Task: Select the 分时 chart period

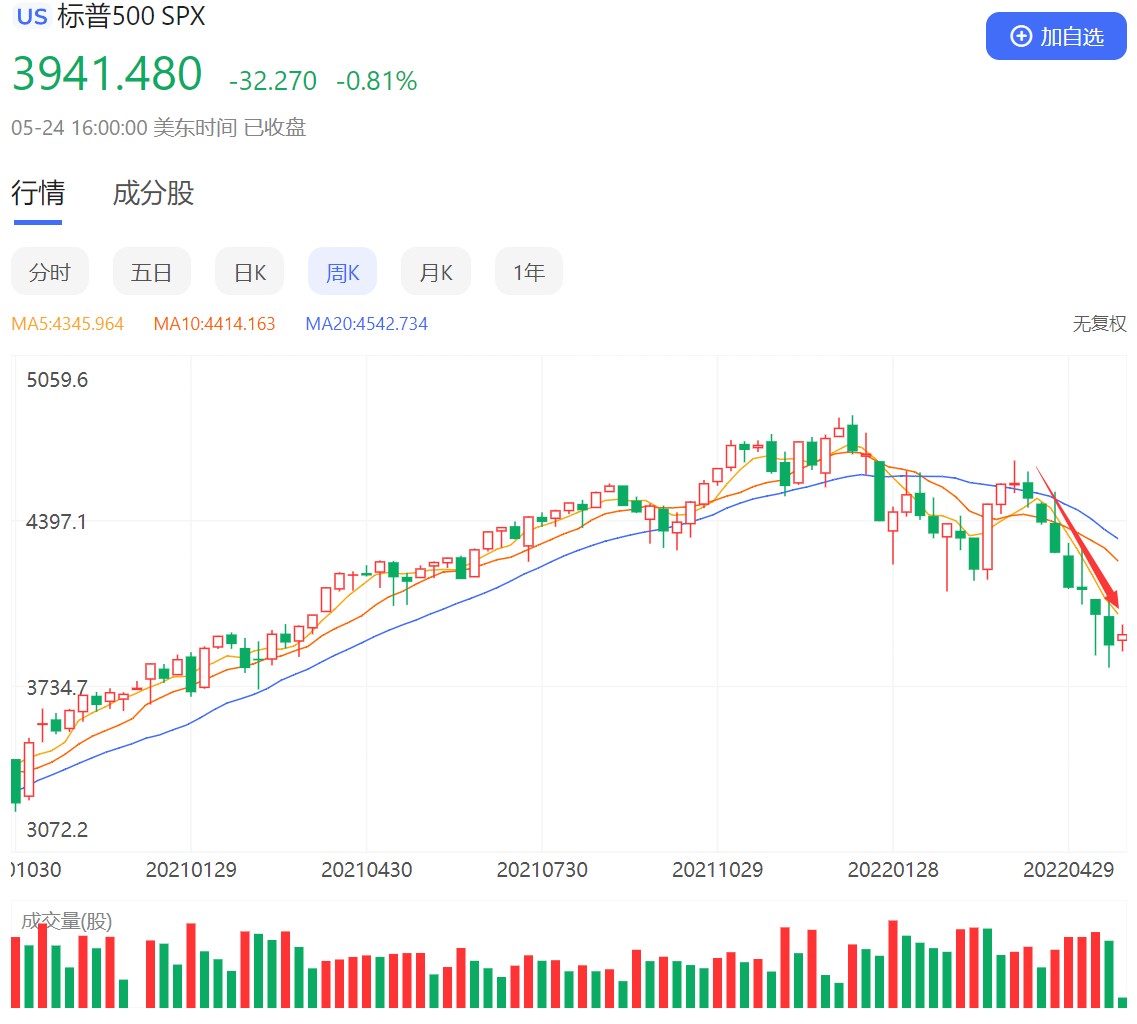Action: 50,272
